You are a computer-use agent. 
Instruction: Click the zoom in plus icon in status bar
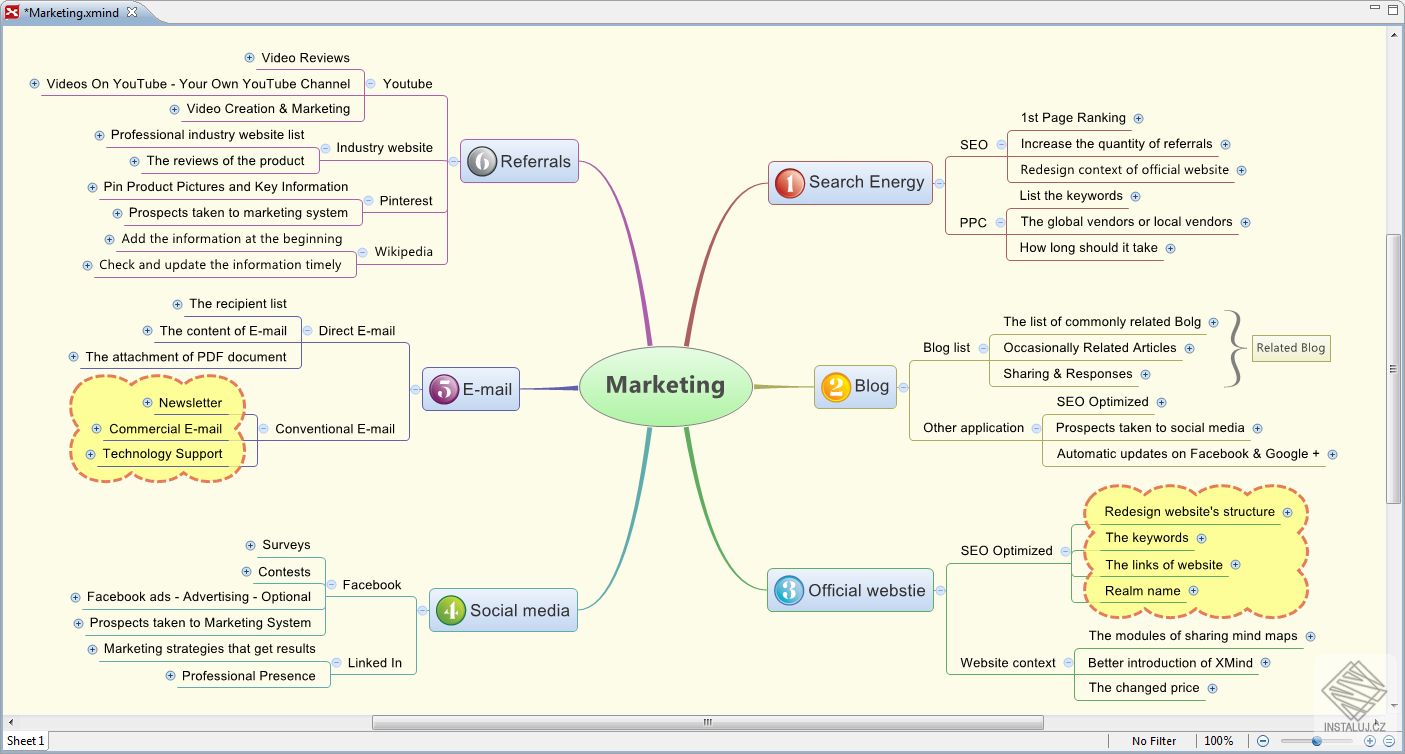1369,741
